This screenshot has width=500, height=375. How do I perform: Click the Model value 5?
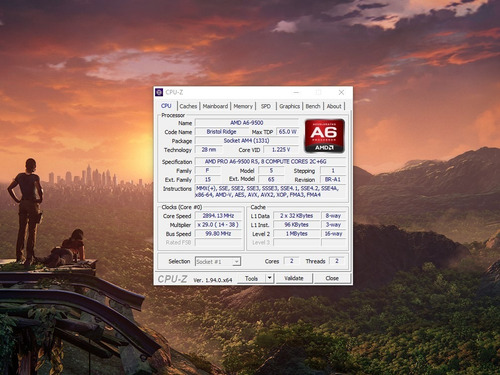pyautogui.click(x=271, y=171)
